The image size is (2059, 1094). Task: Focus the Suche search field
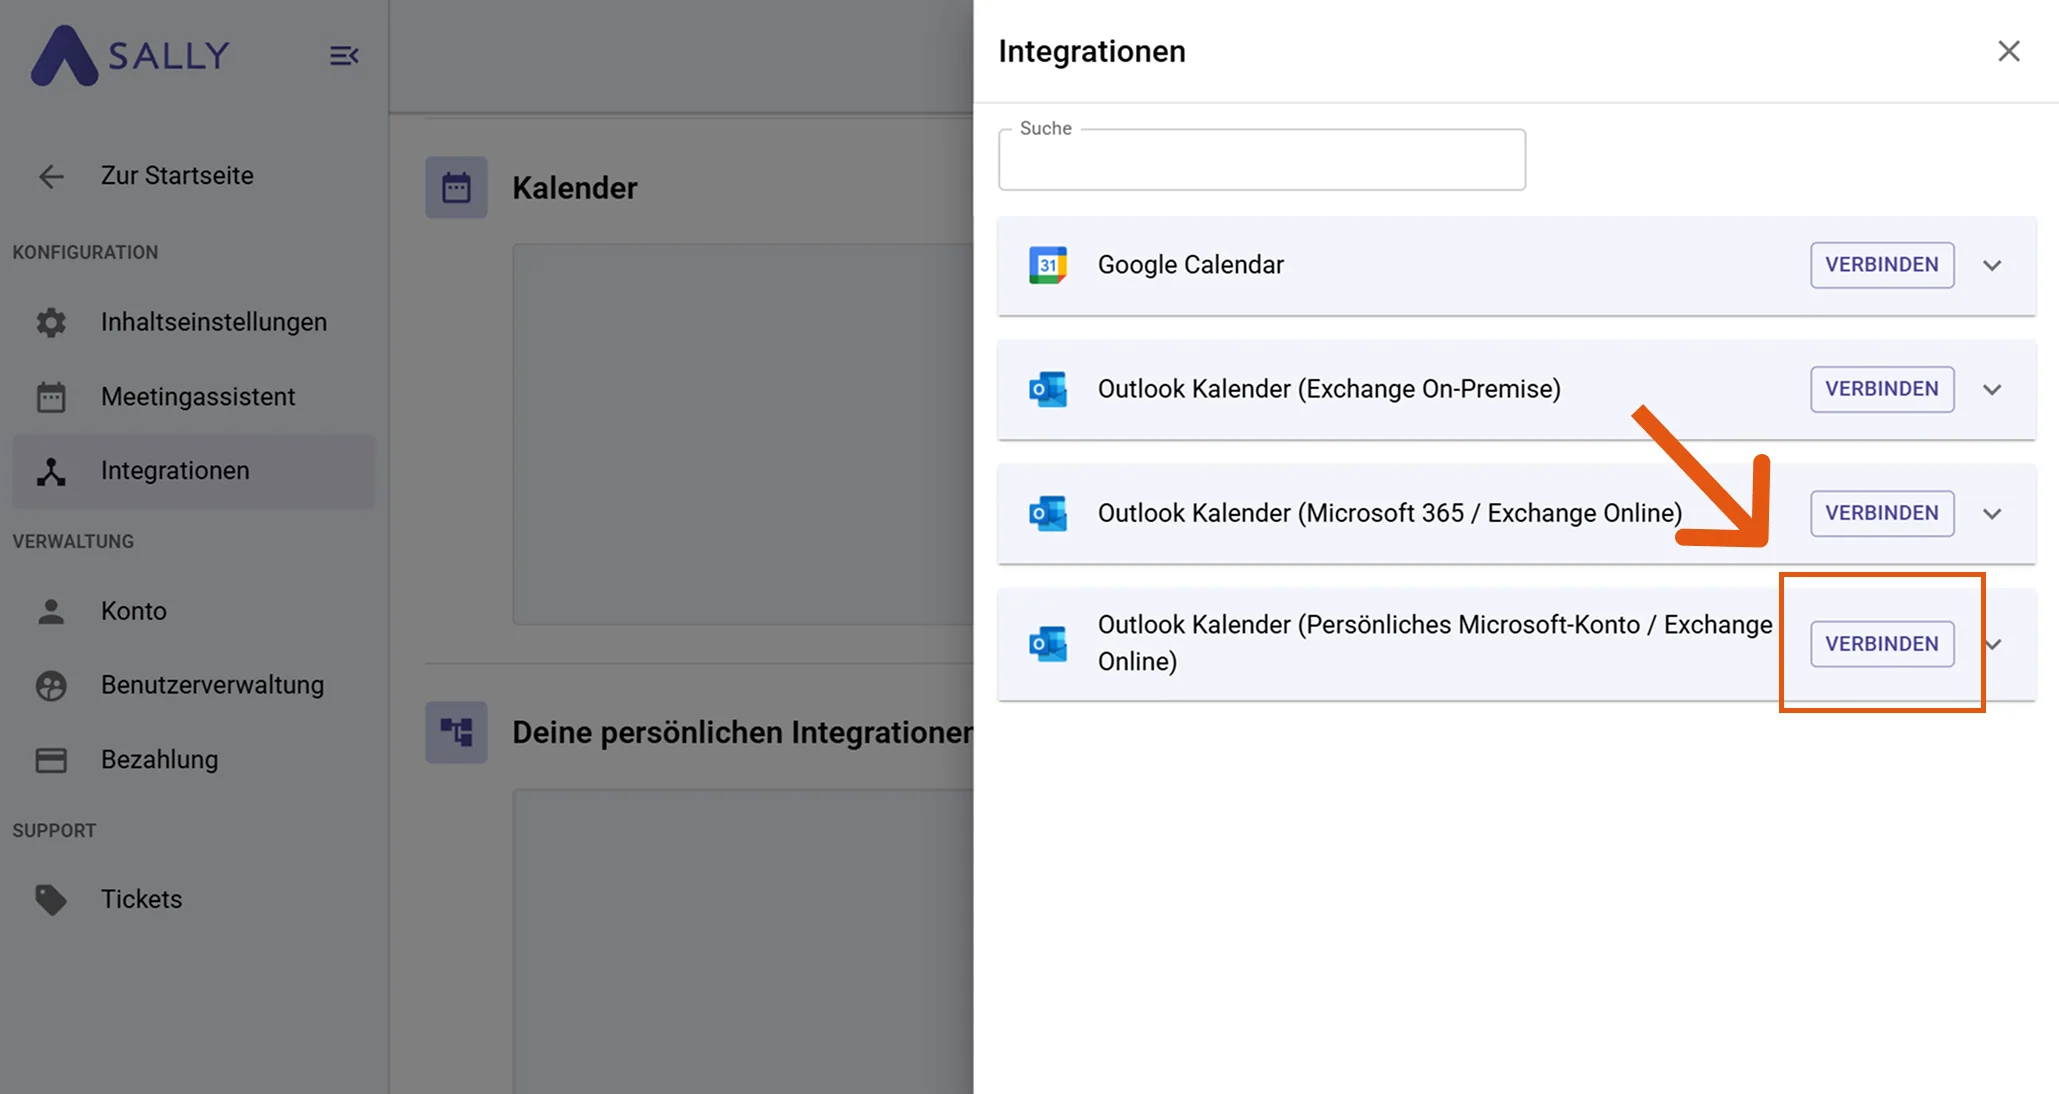tap(1262, 160)
